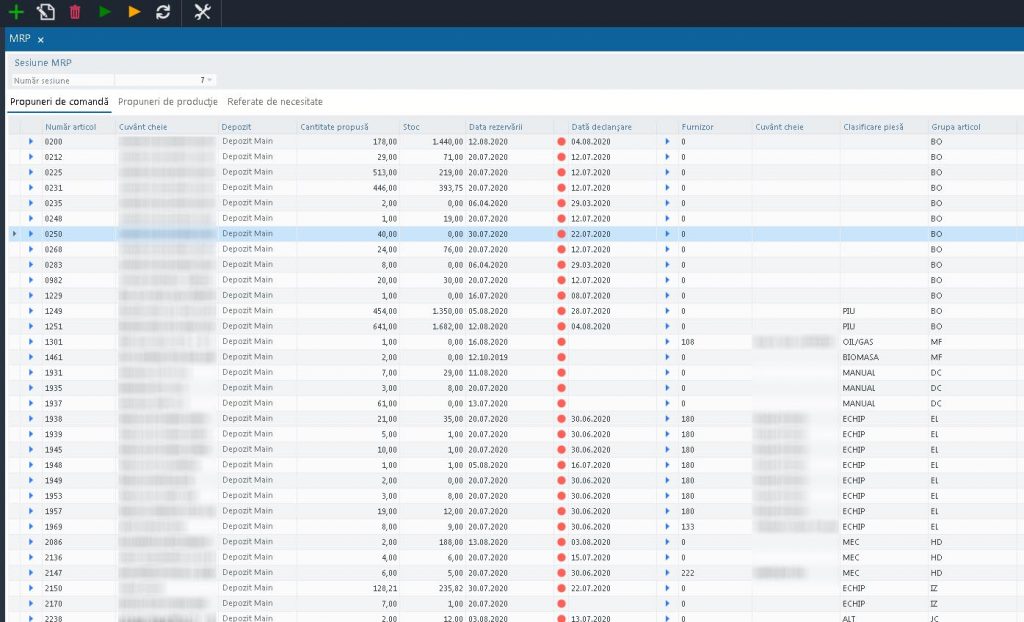Image resolution: width=1024 pixels, height=622 pixels.
Task: Click the arrow beside Furnizor value 108
Action: (668, 342)
